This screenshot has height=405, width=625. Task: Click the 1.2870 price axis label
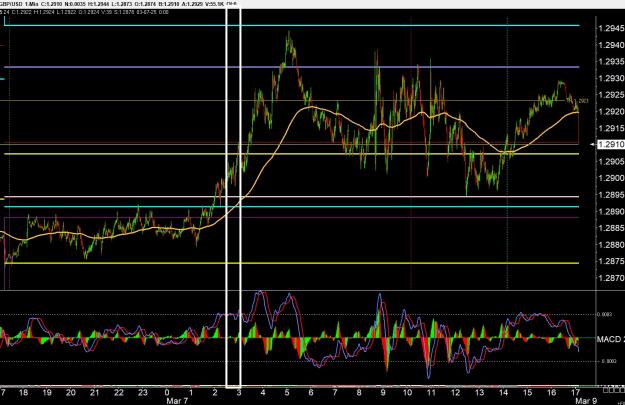611,277
